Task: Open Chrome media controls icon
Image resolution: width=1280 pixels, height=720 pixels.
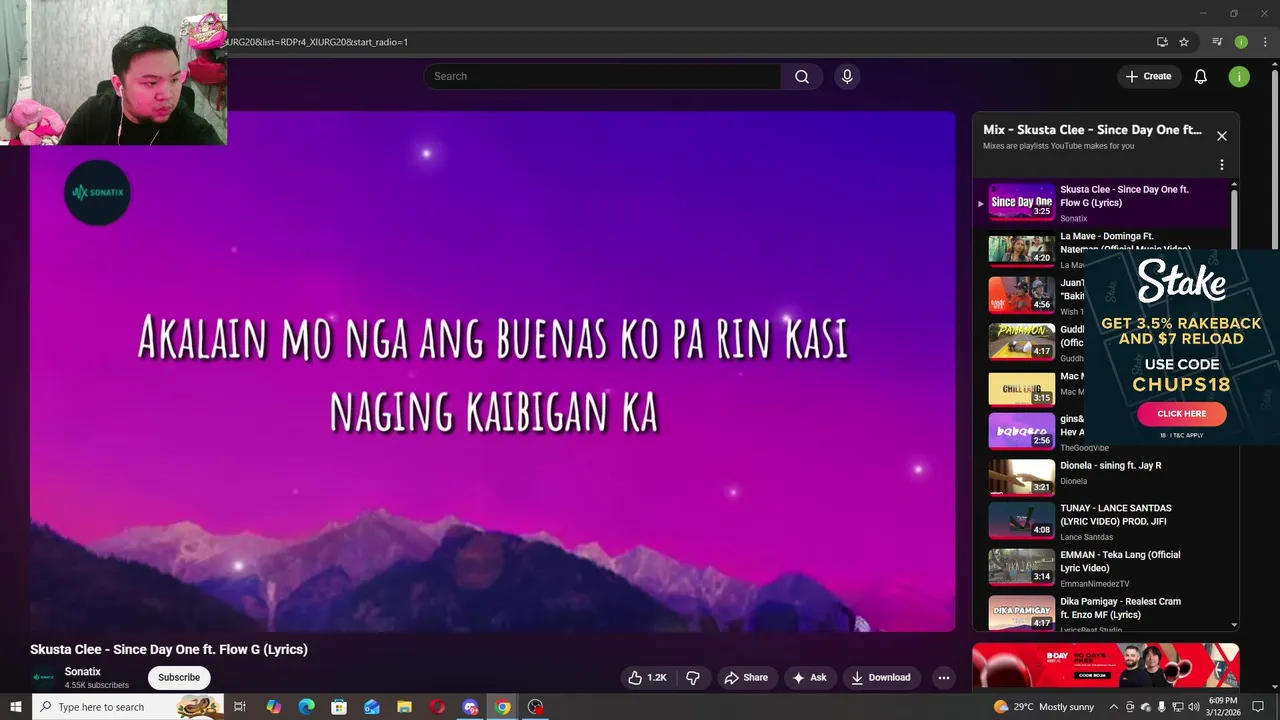Action: click(x=1217, y=42)
